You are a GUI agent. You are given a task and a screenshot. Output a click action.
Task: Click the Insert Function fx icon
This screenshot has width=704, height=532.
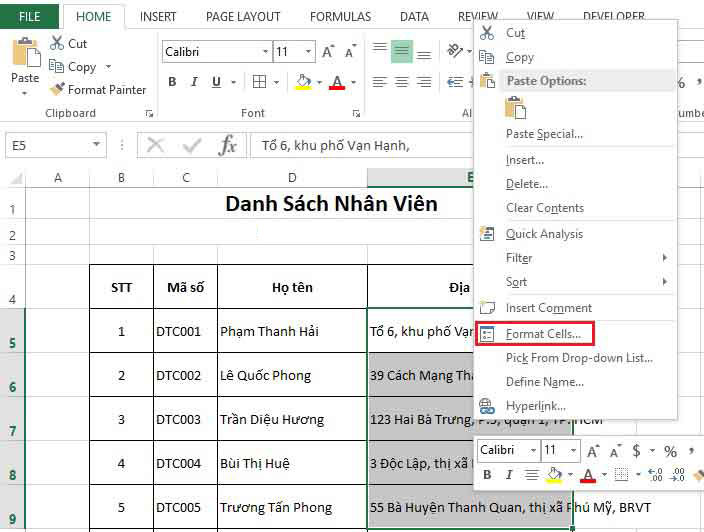click(x=228, y=145)
